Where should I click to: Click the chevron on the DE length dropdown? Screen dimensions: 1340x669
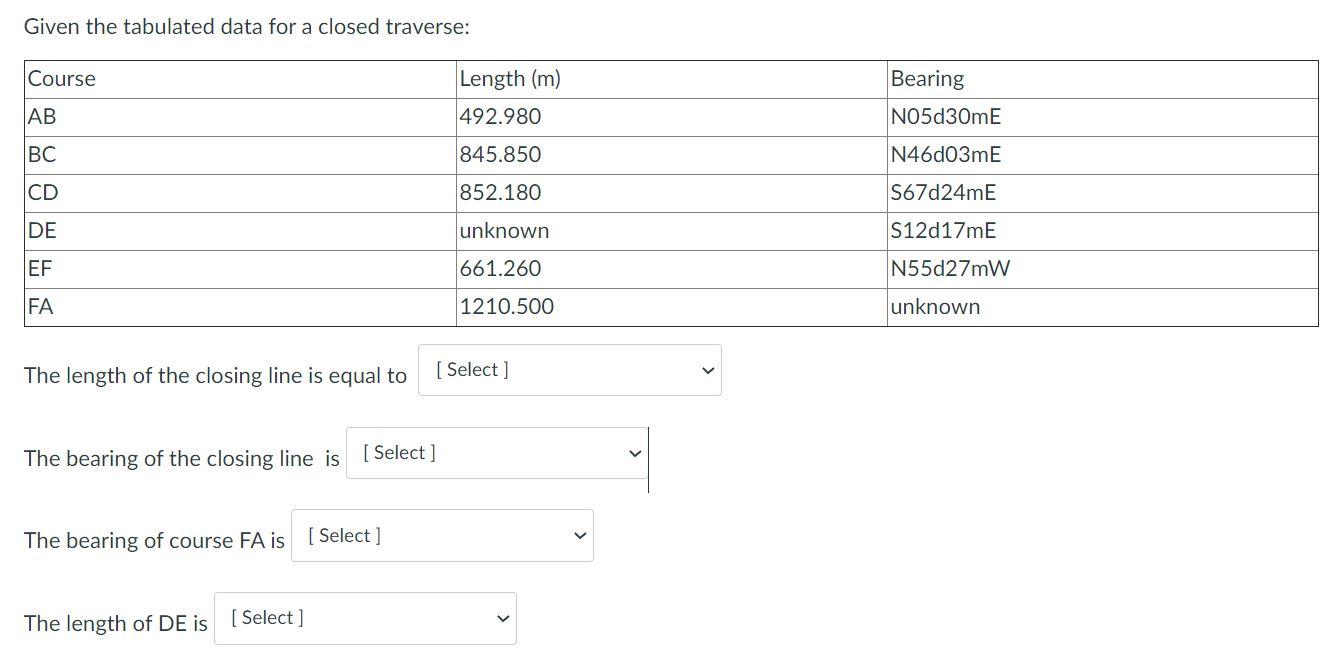501,618
